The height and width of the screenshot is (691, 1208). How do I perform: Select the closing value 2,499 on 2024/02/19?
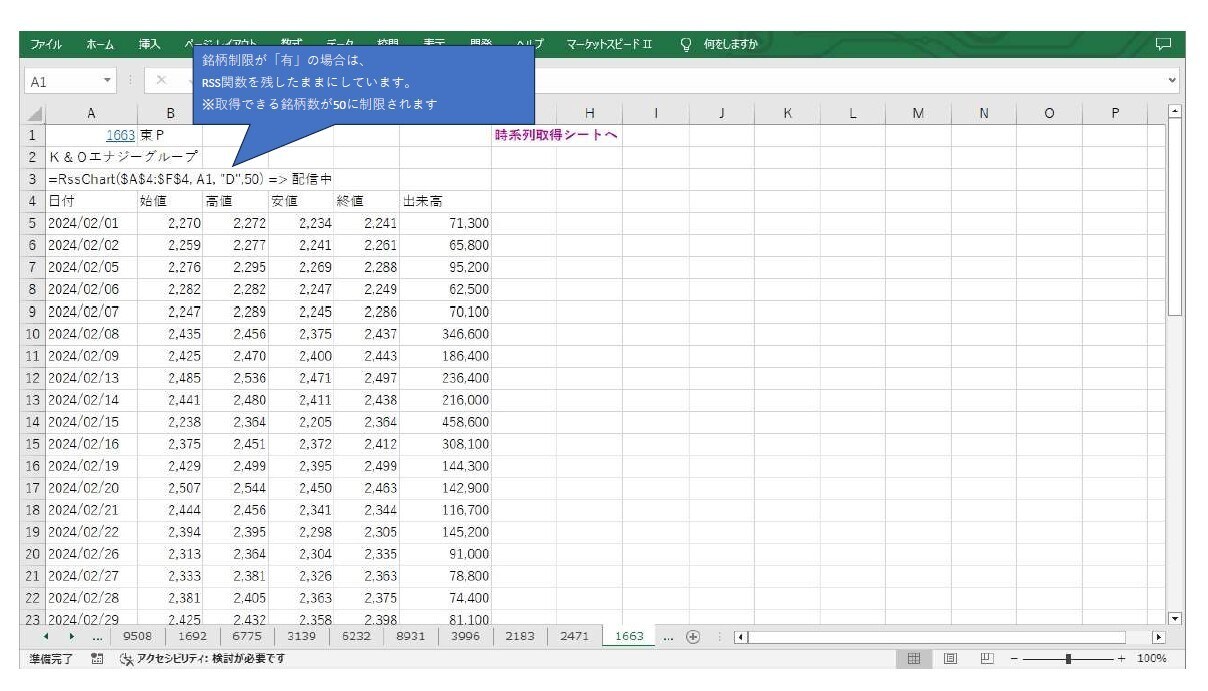366,466
